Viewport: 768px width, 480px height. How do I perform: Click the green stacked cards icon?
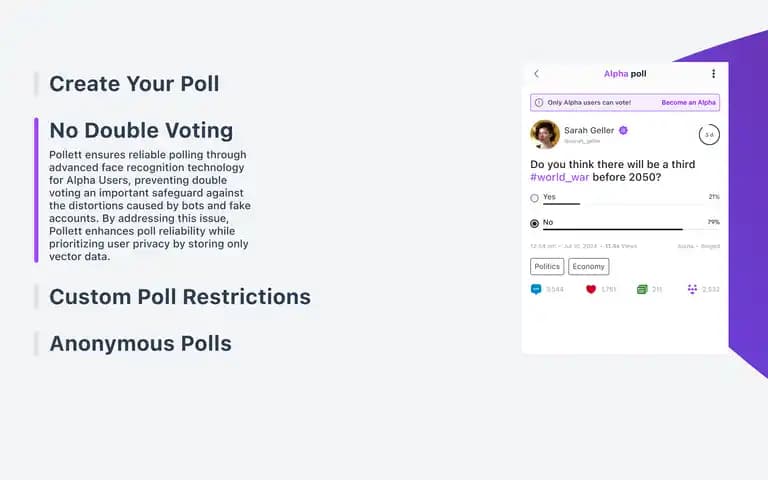(x=642, y=289)
